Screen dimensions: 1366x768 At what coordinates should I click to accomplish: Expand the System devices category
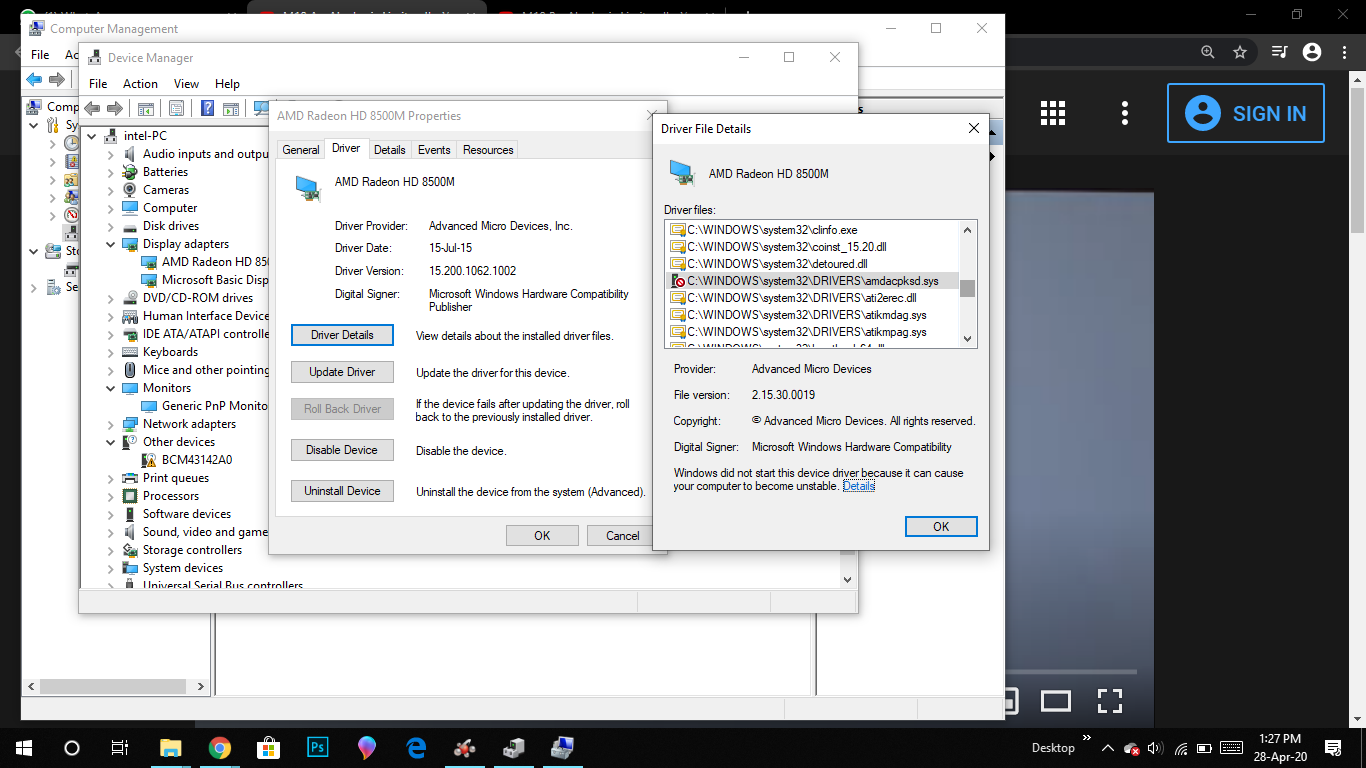click(111, 568)
